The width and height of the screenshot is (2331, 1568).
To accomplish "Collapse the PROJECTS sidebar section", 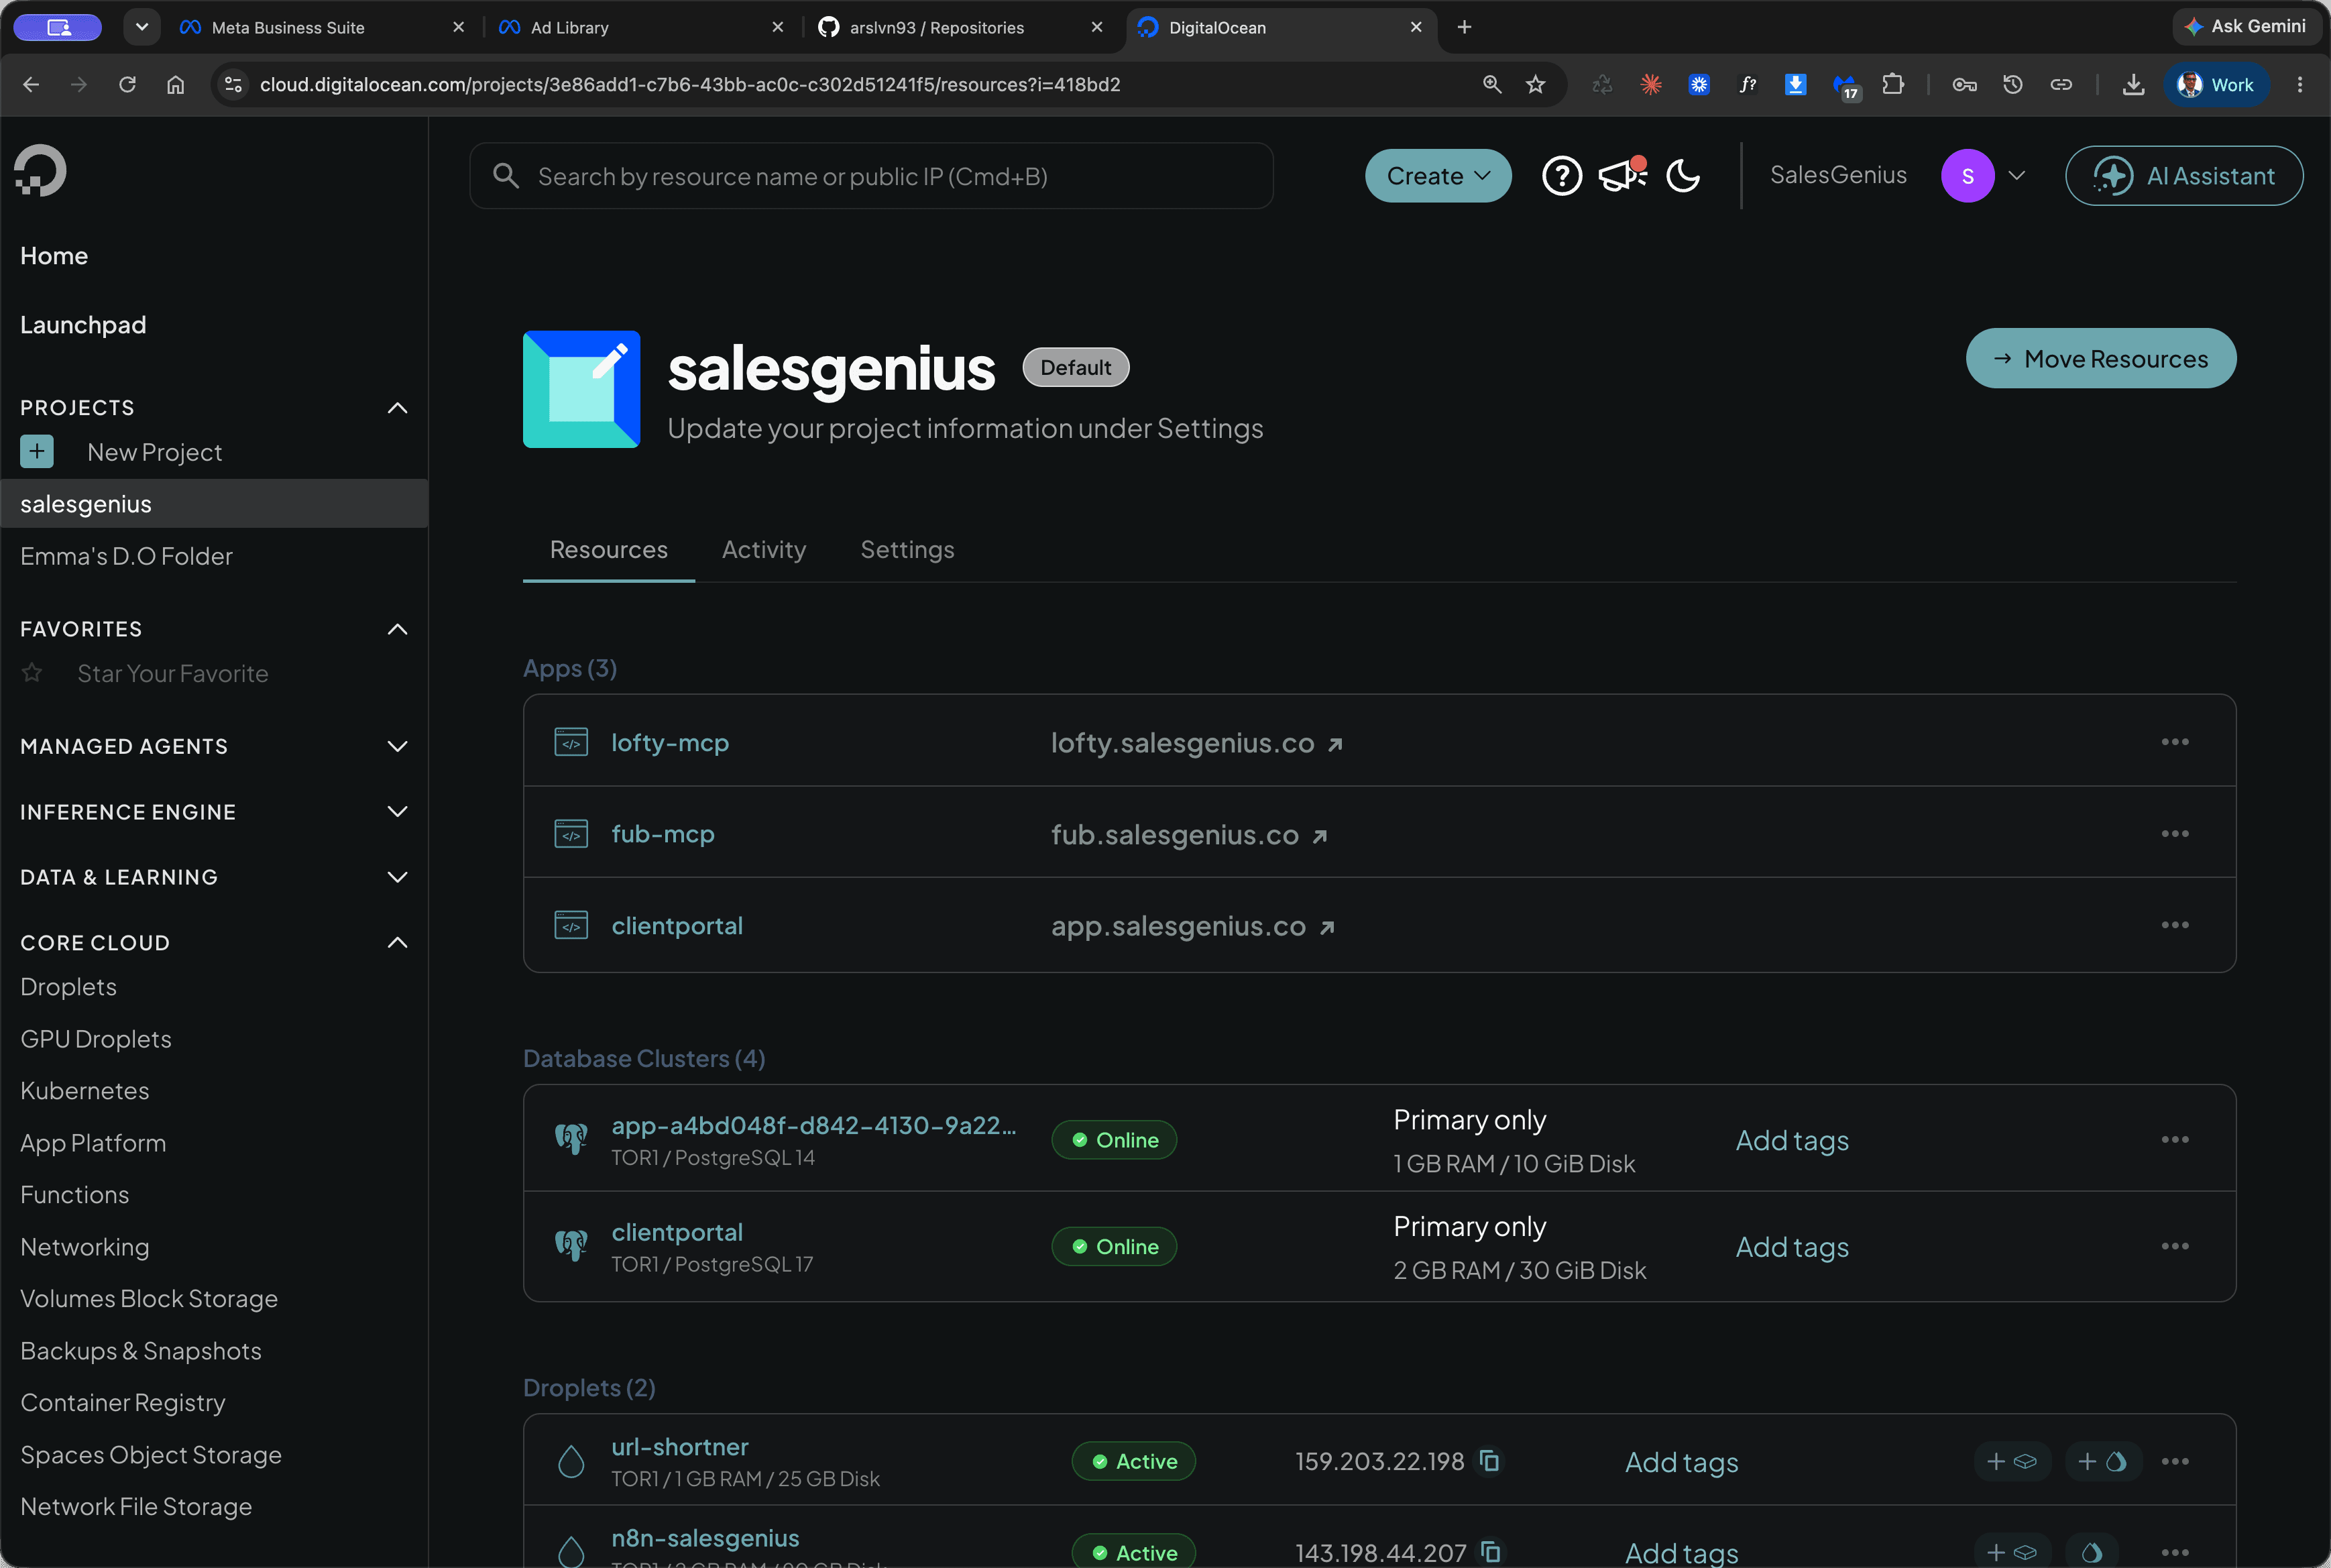I will click(397, 408).
